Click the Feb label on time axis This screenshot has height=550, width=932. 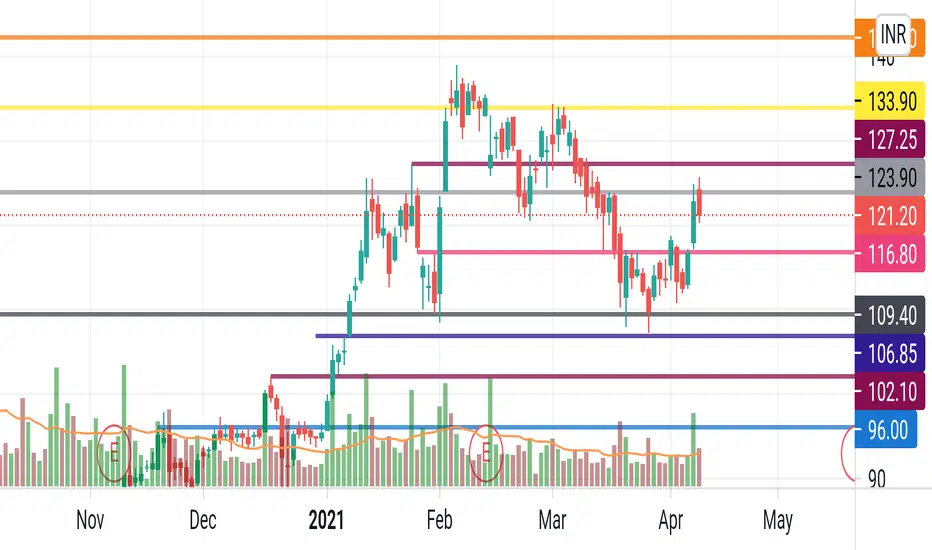[439, 520]
